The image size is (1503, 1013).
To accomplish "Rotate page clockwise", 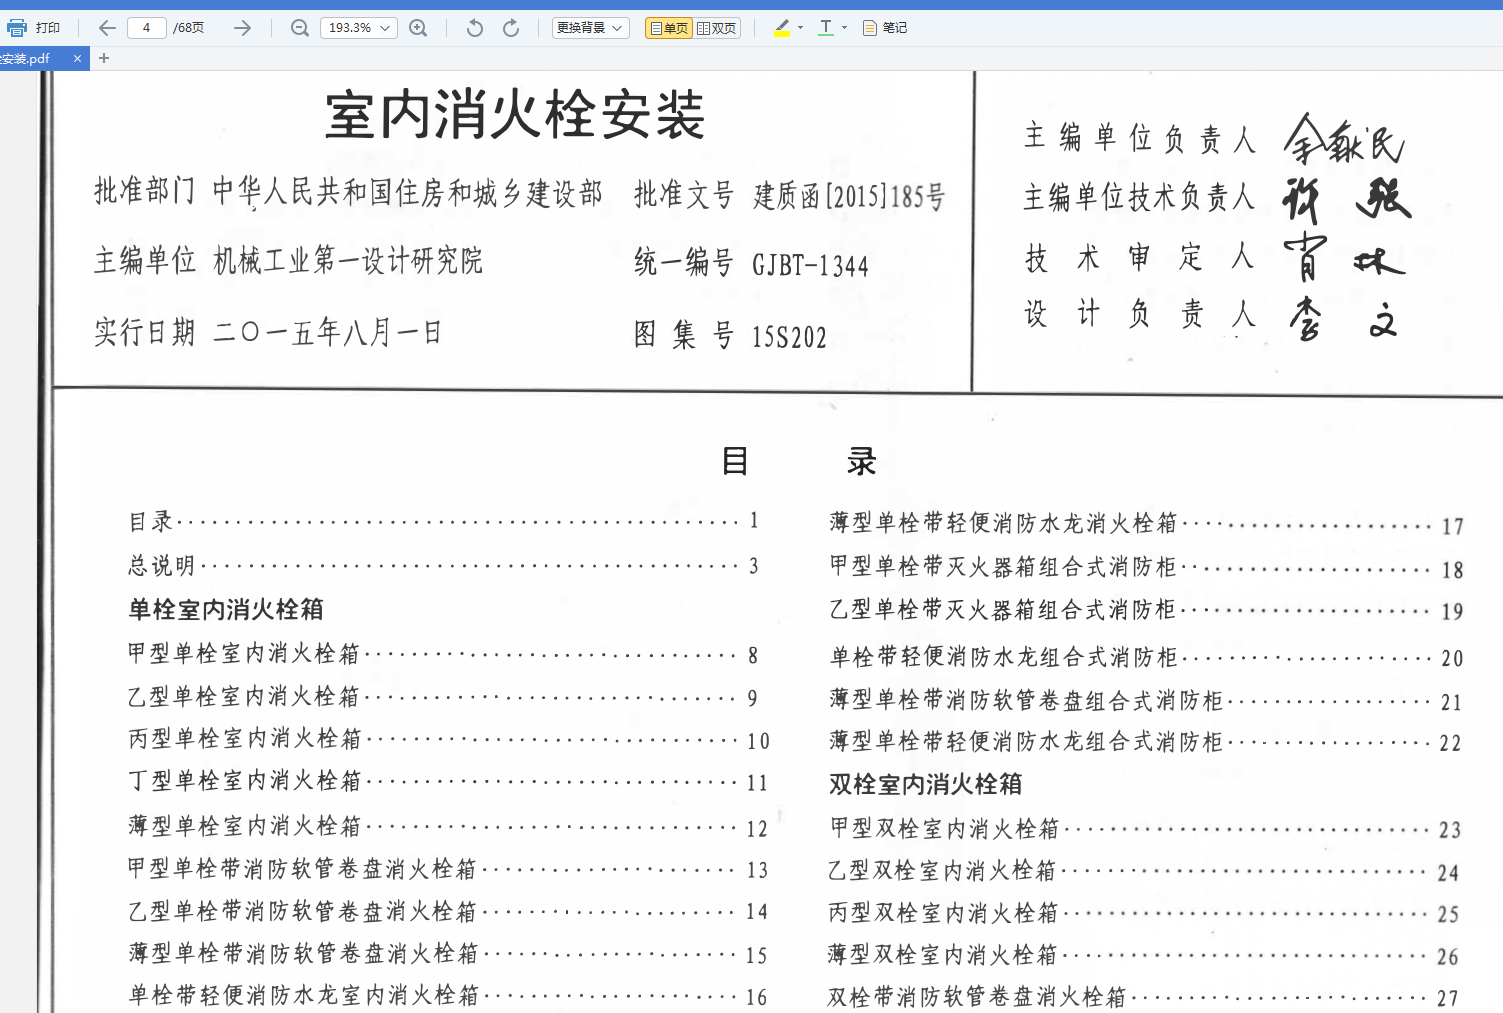I will click(511, 28).
